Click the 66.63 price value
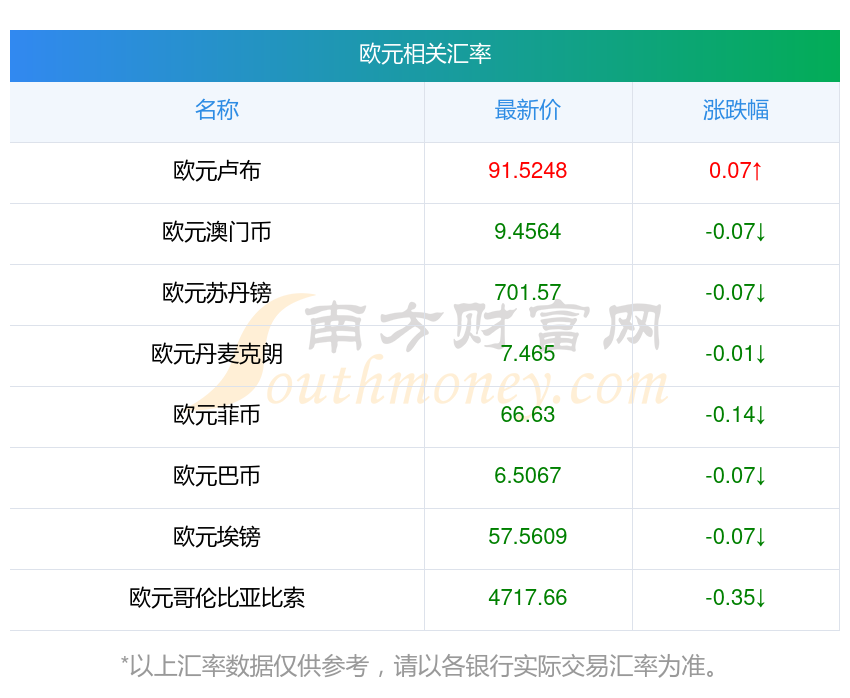 pos(527,415)
